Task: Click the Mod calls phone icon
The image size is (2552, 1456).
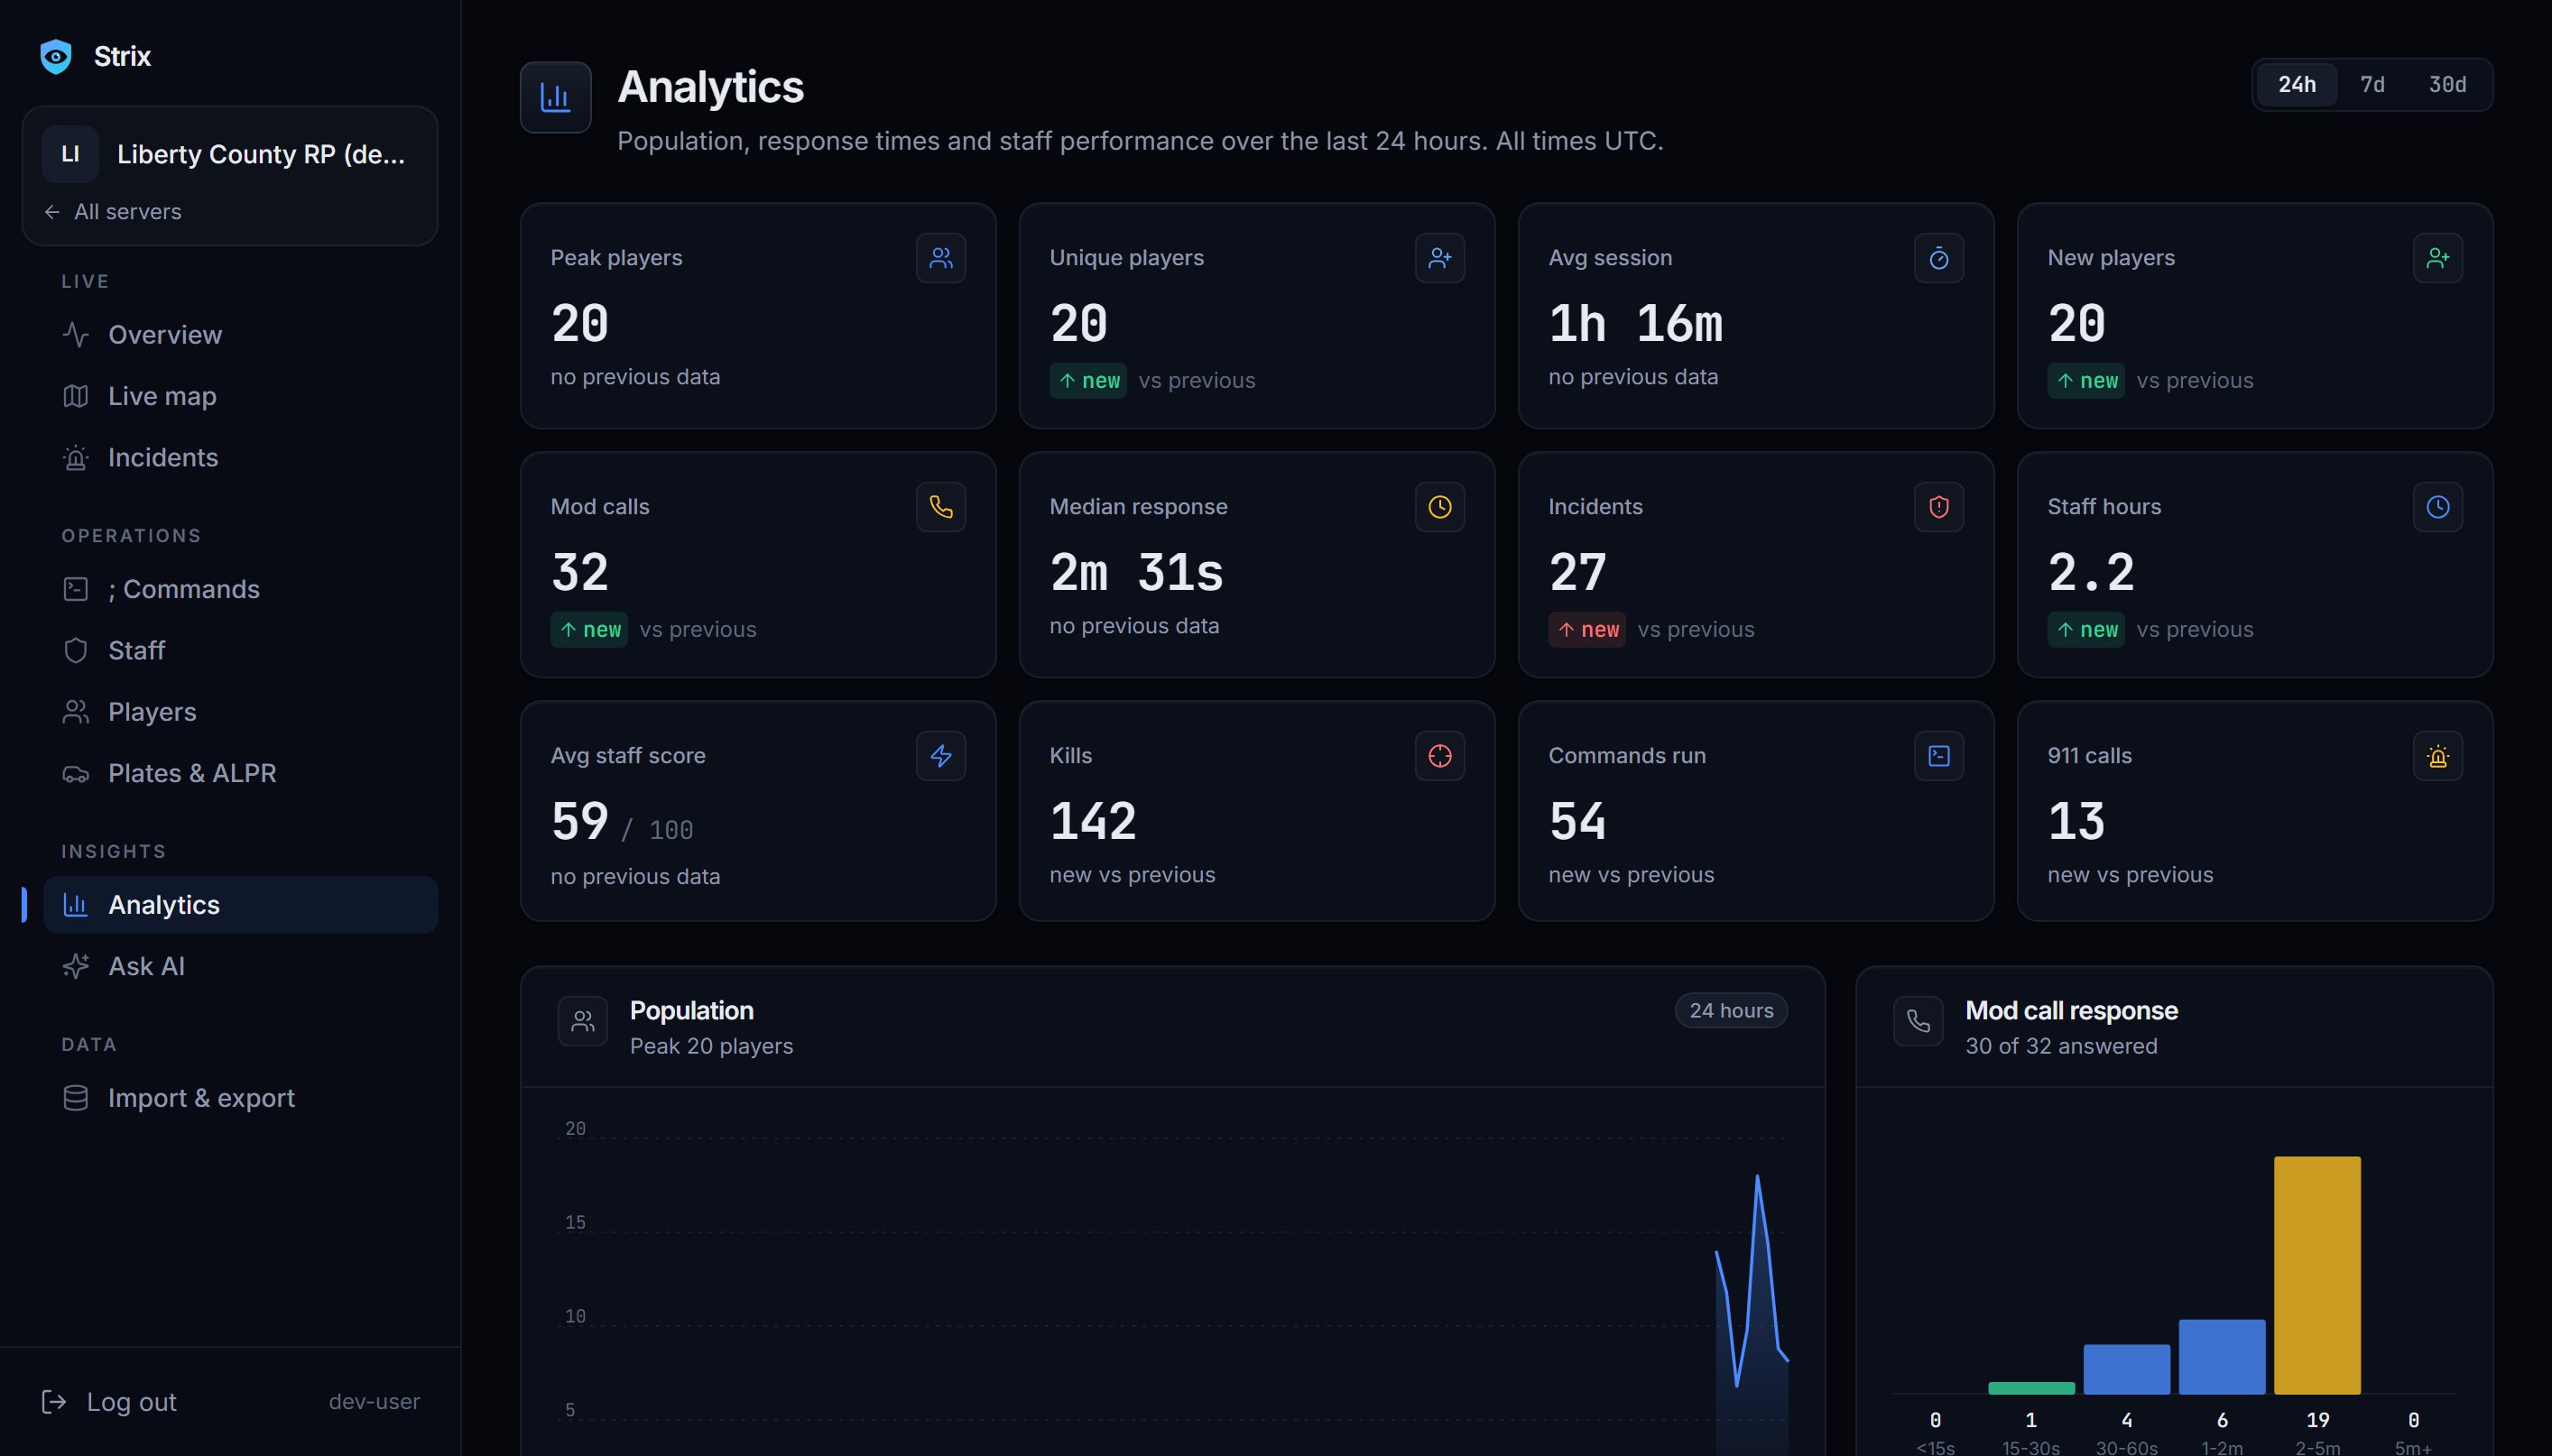Action: [x=941, y=507]
